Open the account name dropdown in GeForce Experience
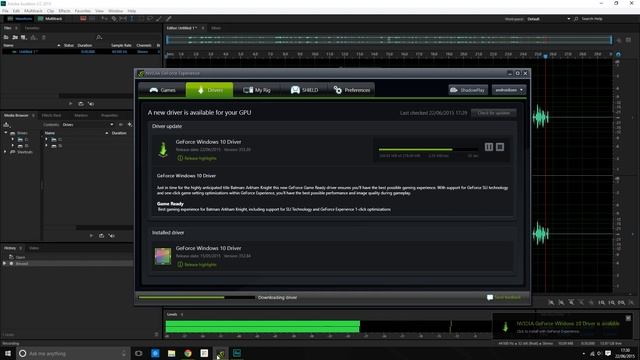This screenshot has height=360, width=640. (x=509, y=90)
